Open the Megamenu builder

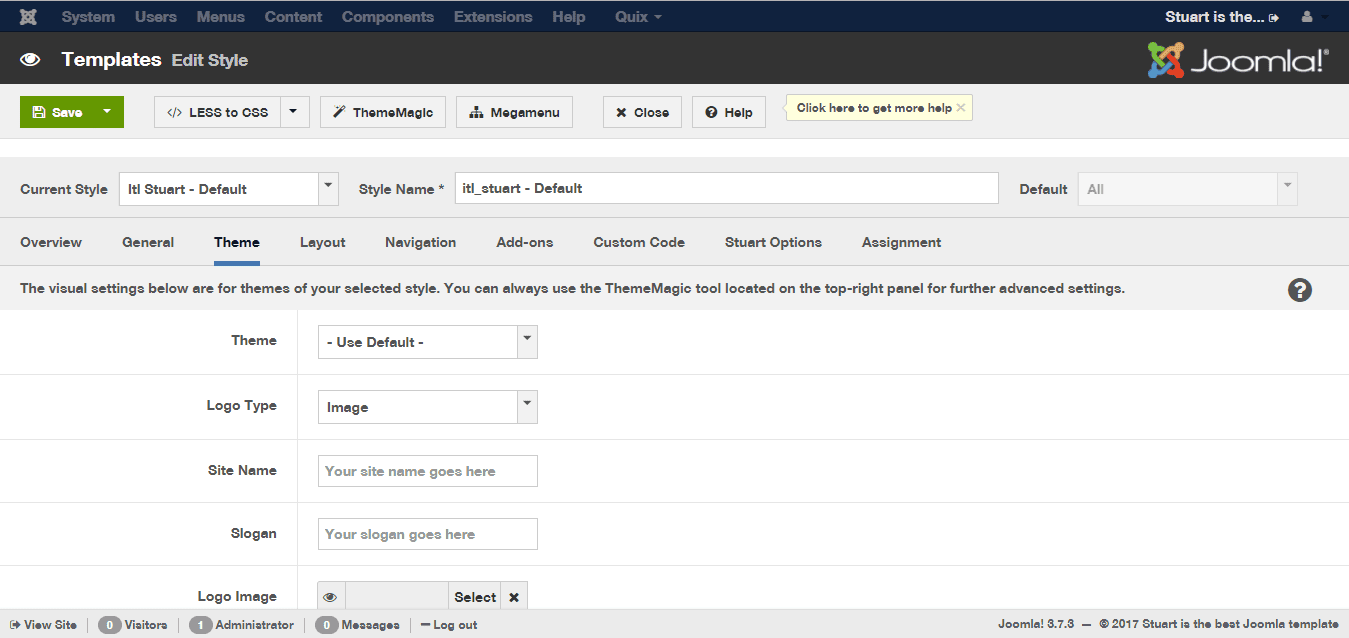click(513, 112)
